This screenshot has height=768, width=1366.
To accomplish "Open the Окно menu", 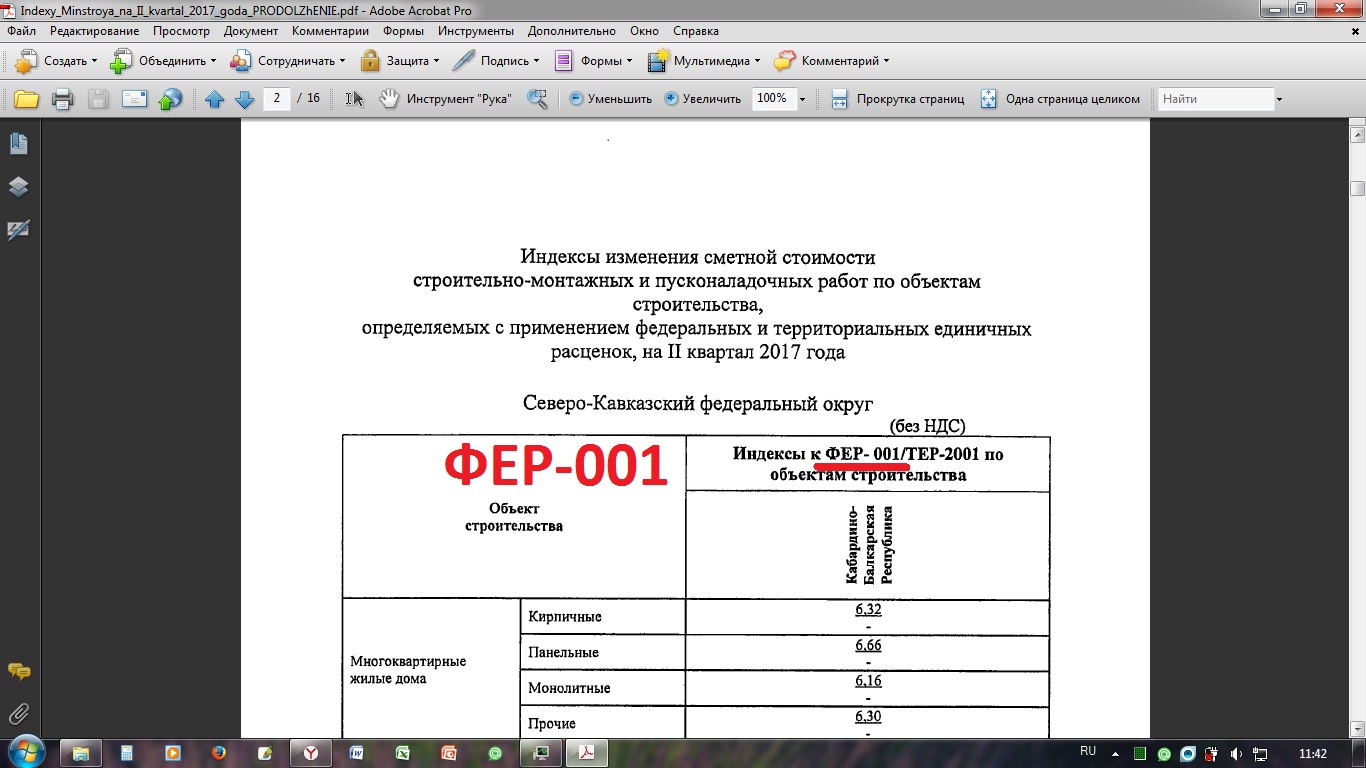I will (x=645, y=31).
